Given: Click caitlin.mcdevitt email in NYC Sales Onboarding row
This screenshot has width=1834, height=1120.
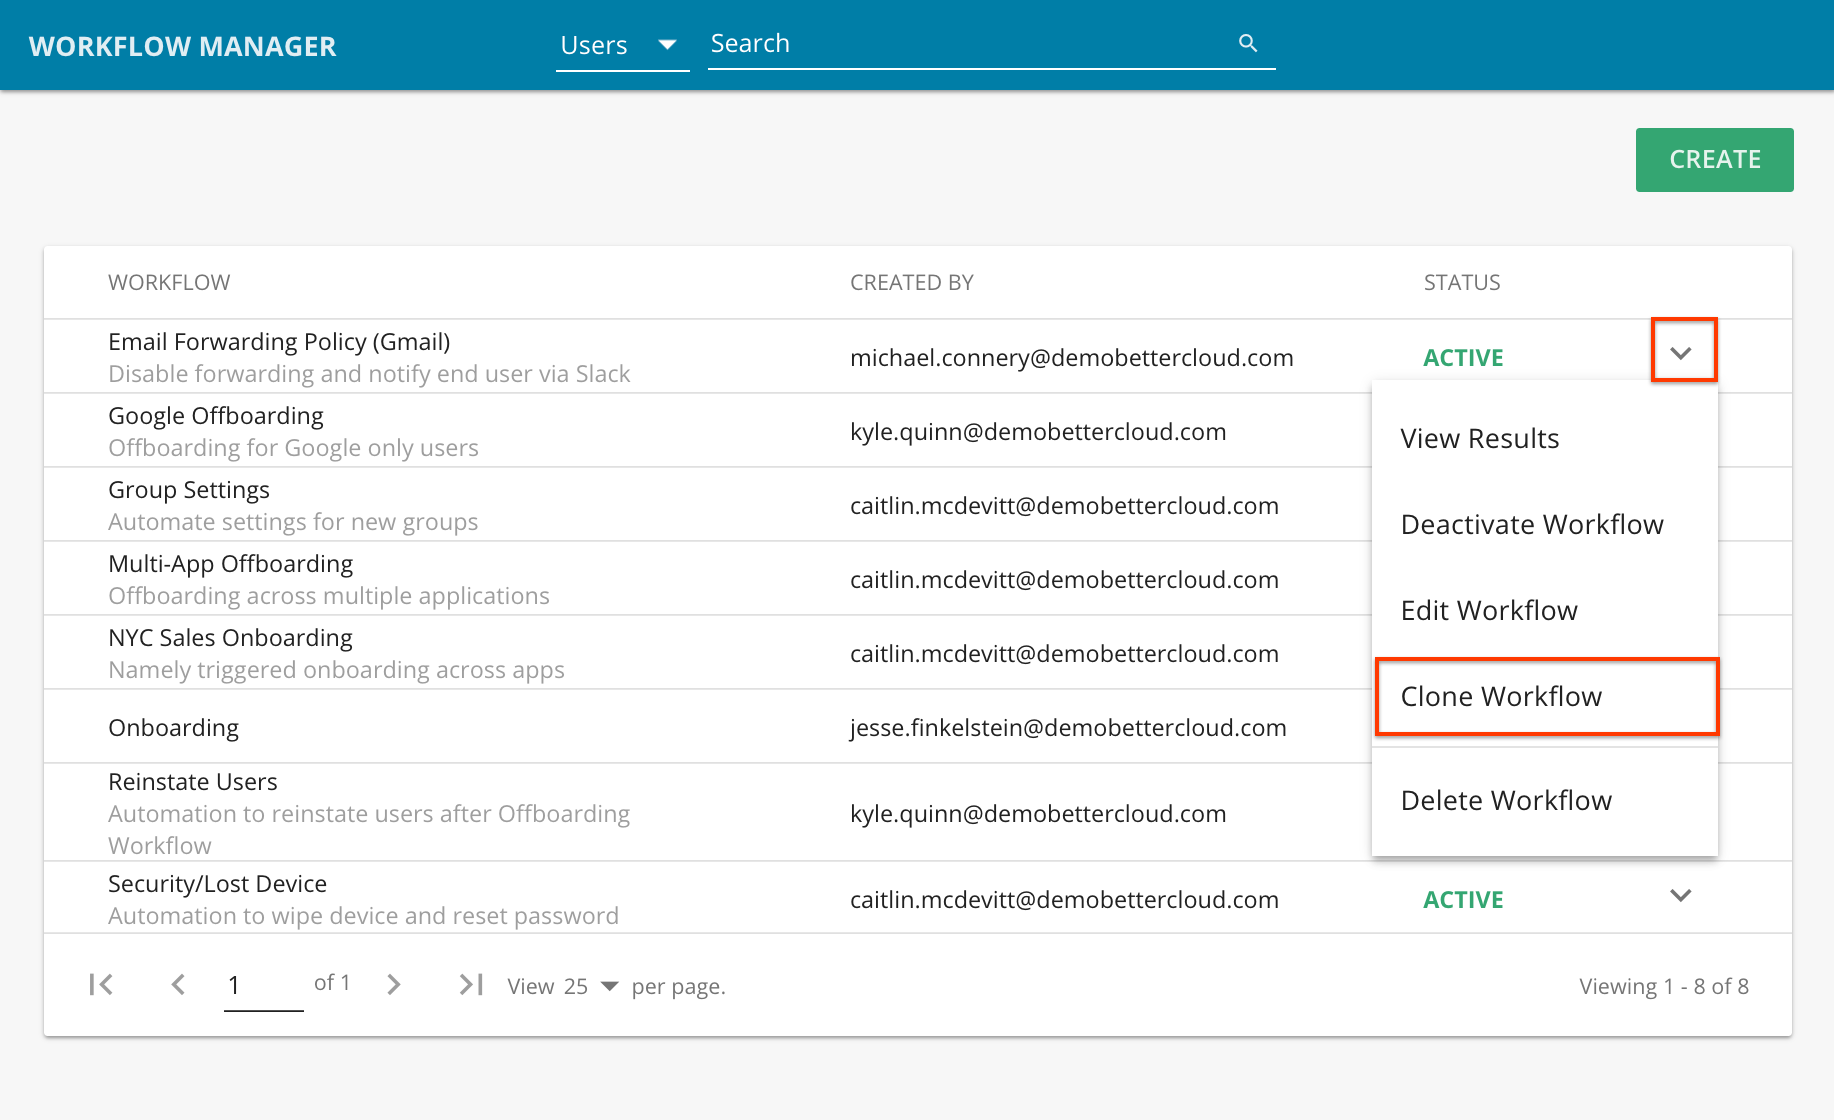Looking at the screenshot, I should 1064,654.
